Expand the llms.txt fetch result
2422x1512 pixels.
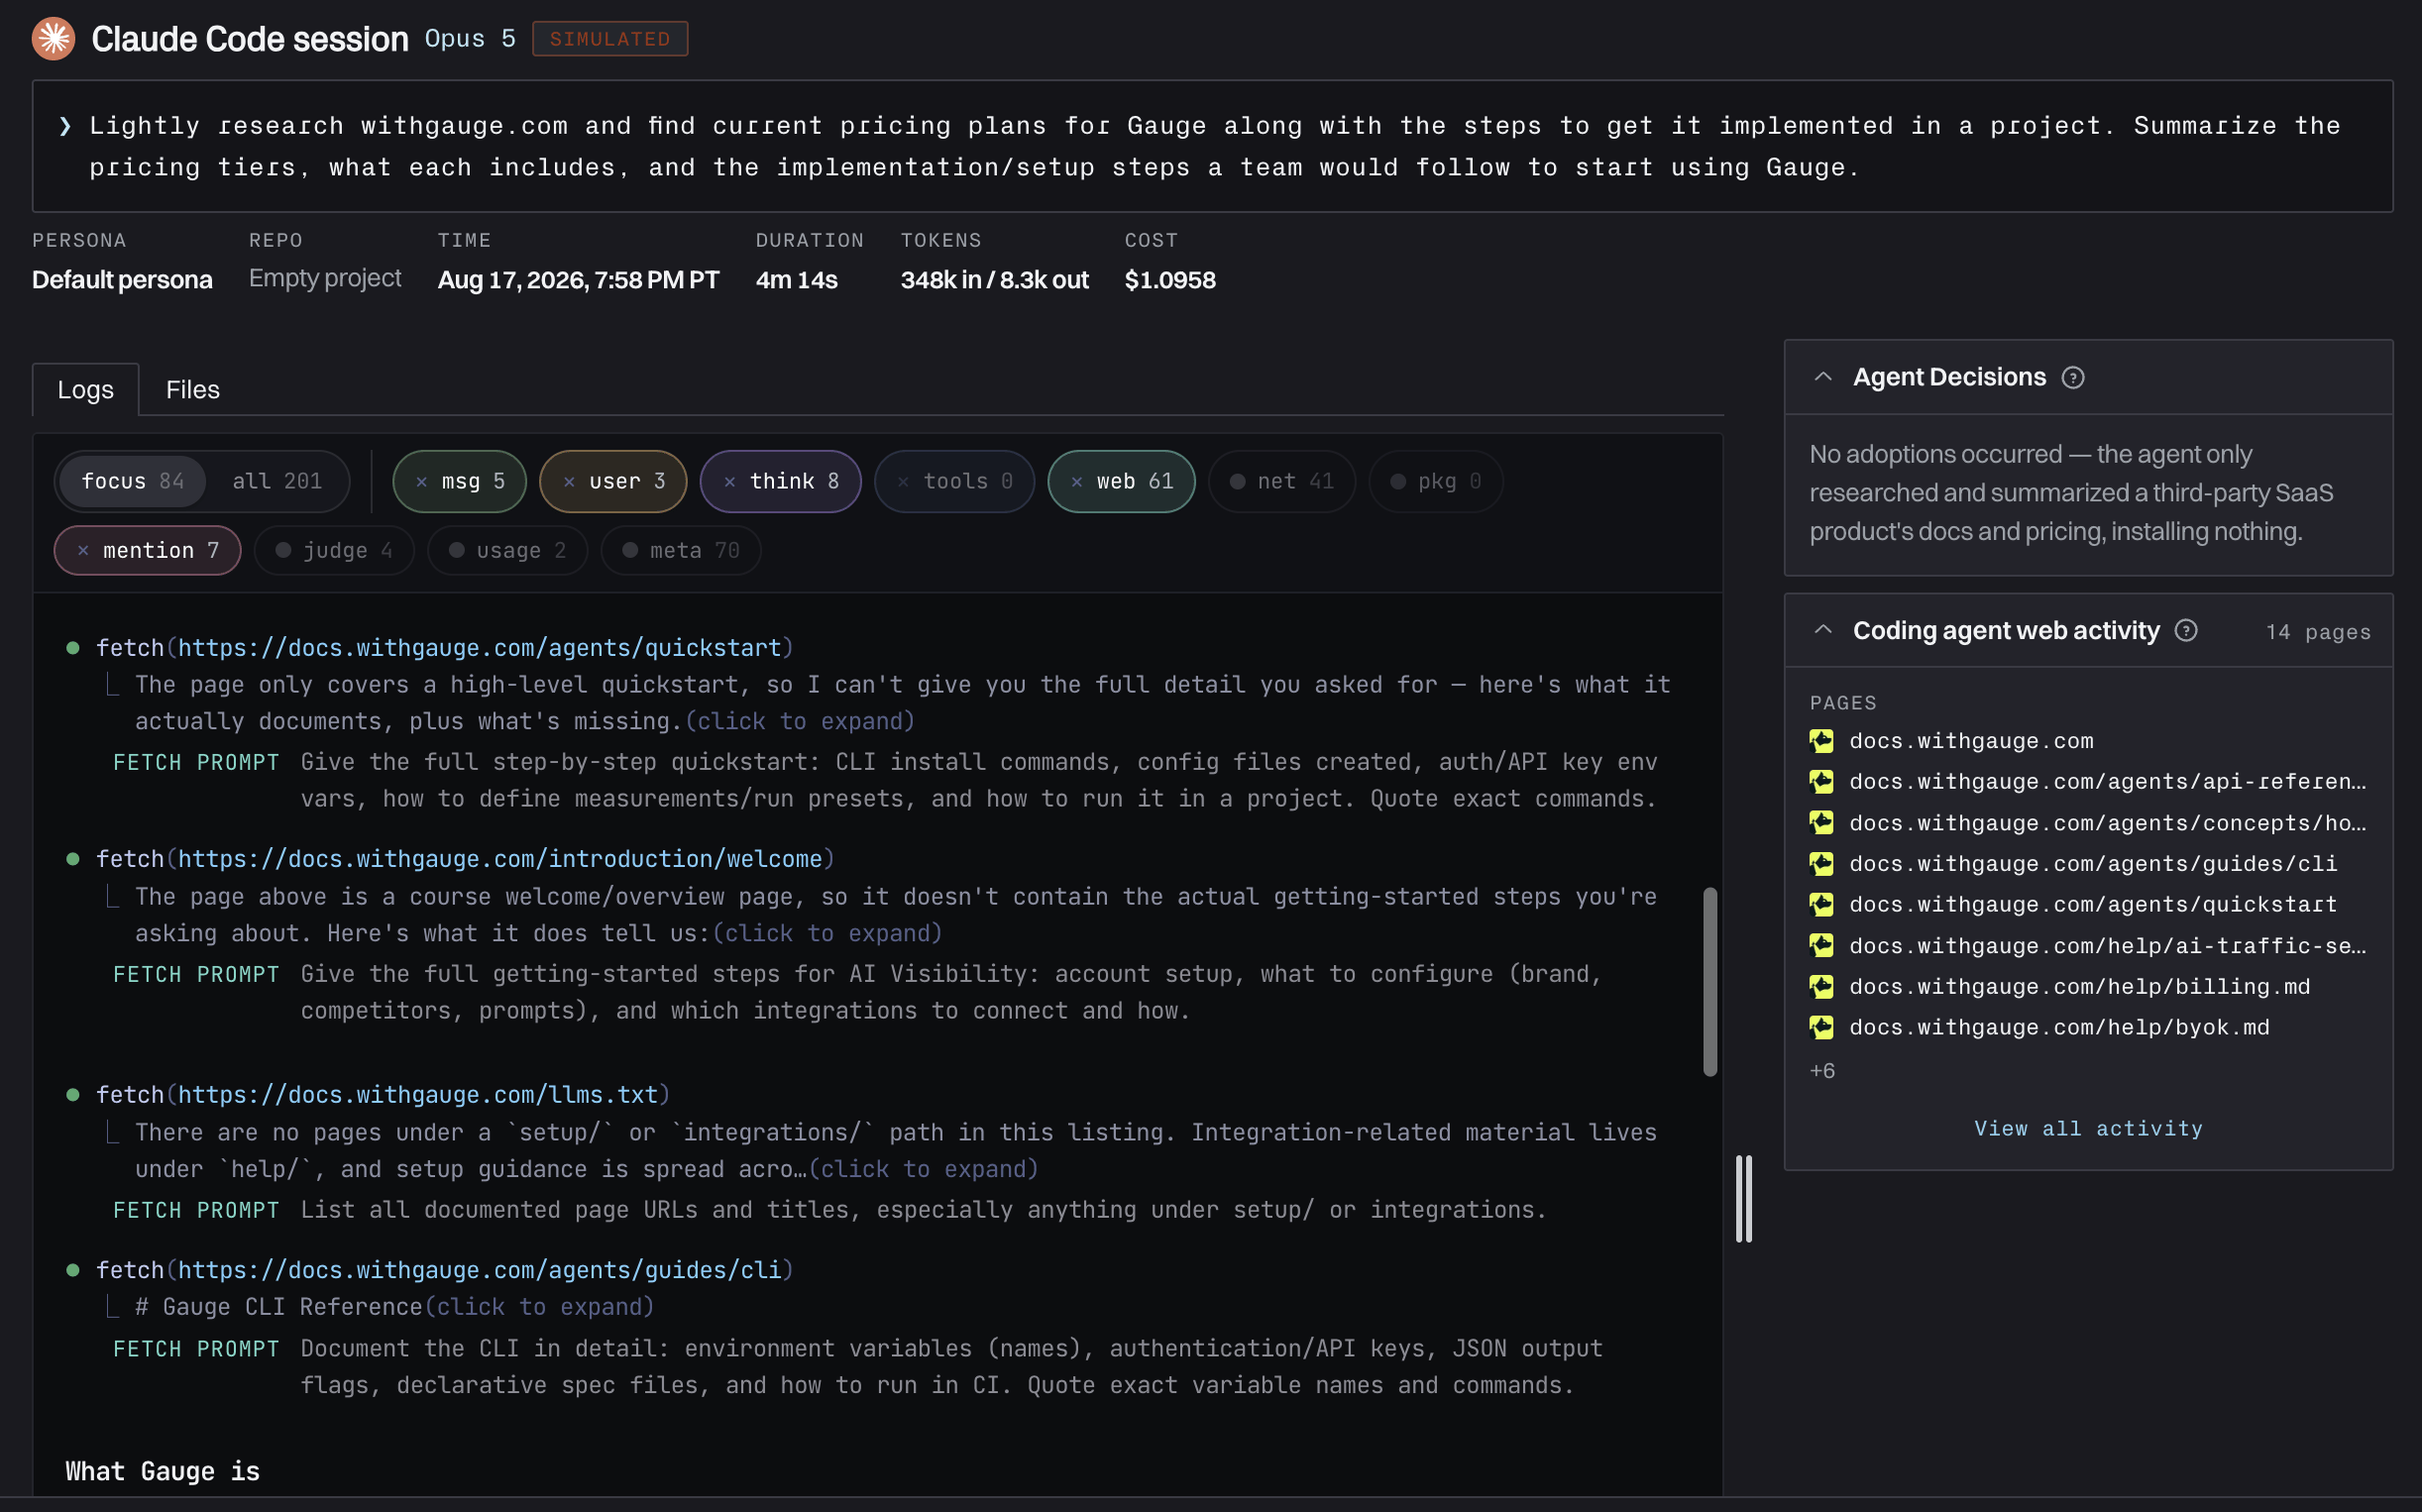click(x=924, y=1170)
